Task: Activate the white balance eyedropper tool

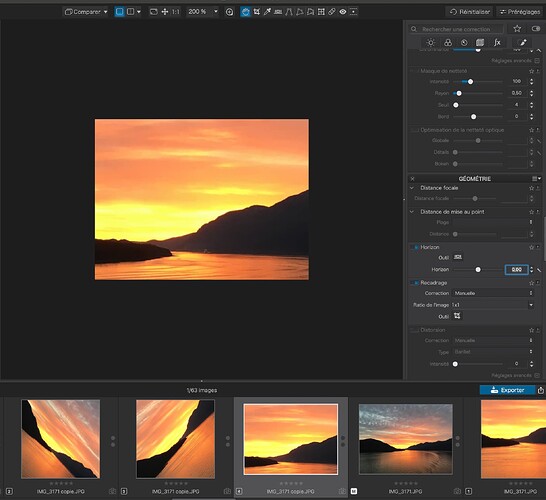Action: [267, 12]
